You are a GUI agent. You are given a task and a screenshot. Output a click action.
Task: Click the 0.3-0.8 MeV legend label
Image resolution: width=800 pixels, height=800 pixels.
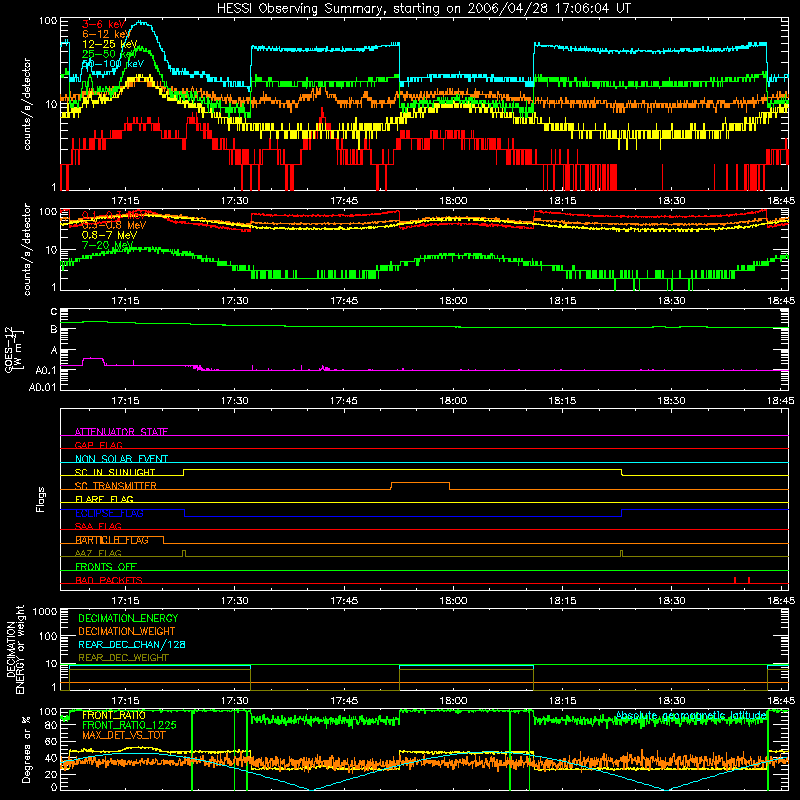pyautogui.click(x=114, y=225)
